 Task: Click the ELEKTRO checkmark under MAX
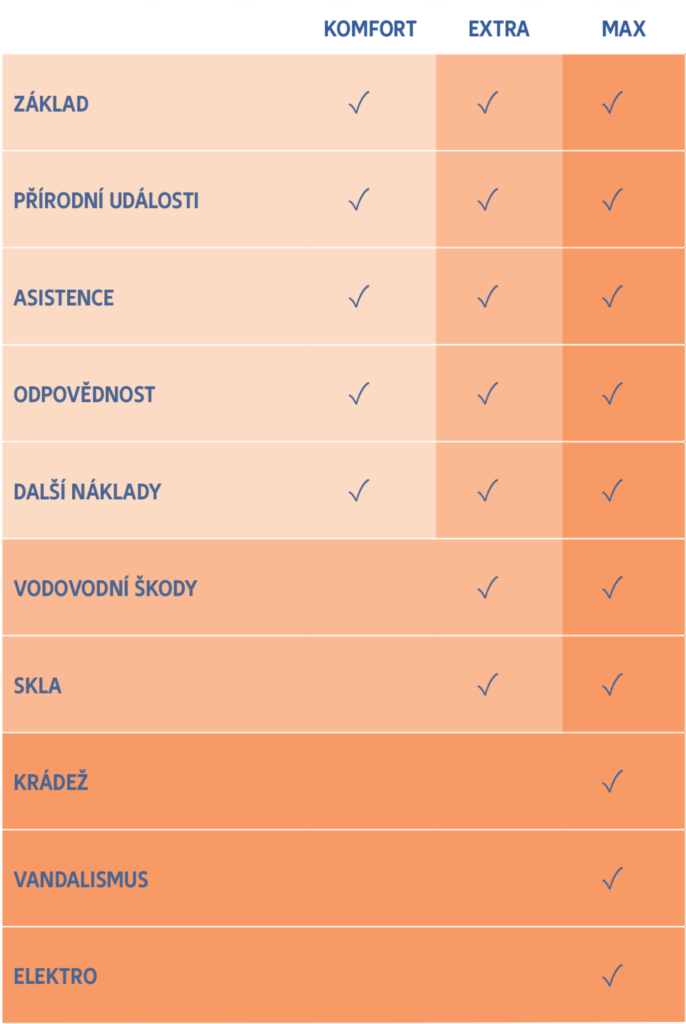tap(612, 975)
